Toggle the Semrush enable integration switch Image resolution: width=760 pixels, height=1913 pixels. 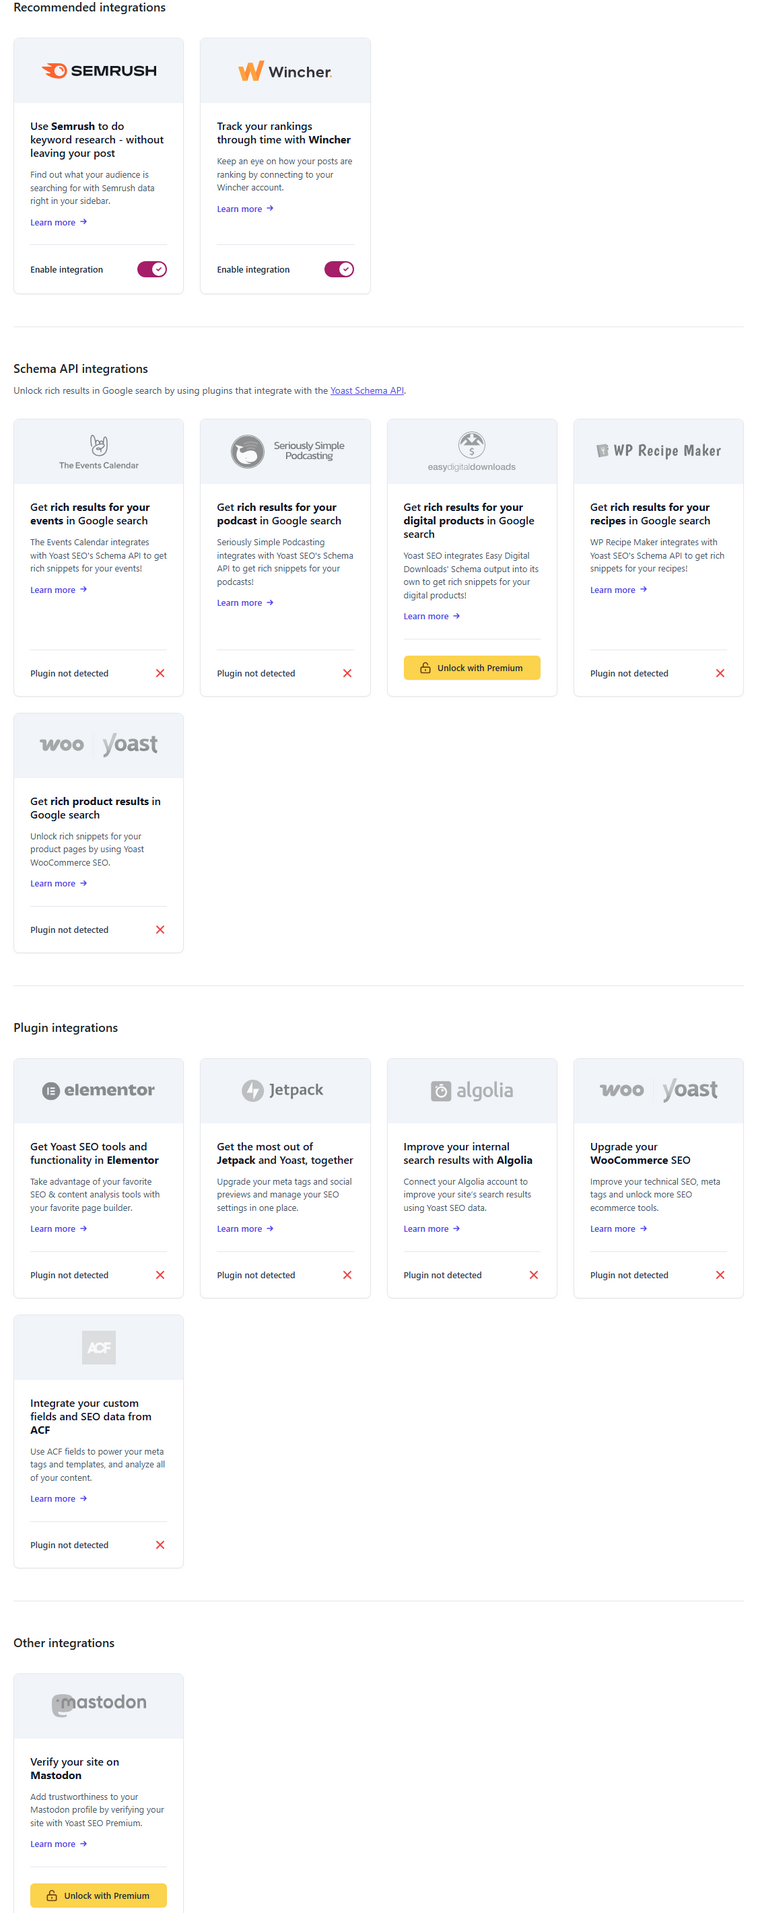coord(152,269)
